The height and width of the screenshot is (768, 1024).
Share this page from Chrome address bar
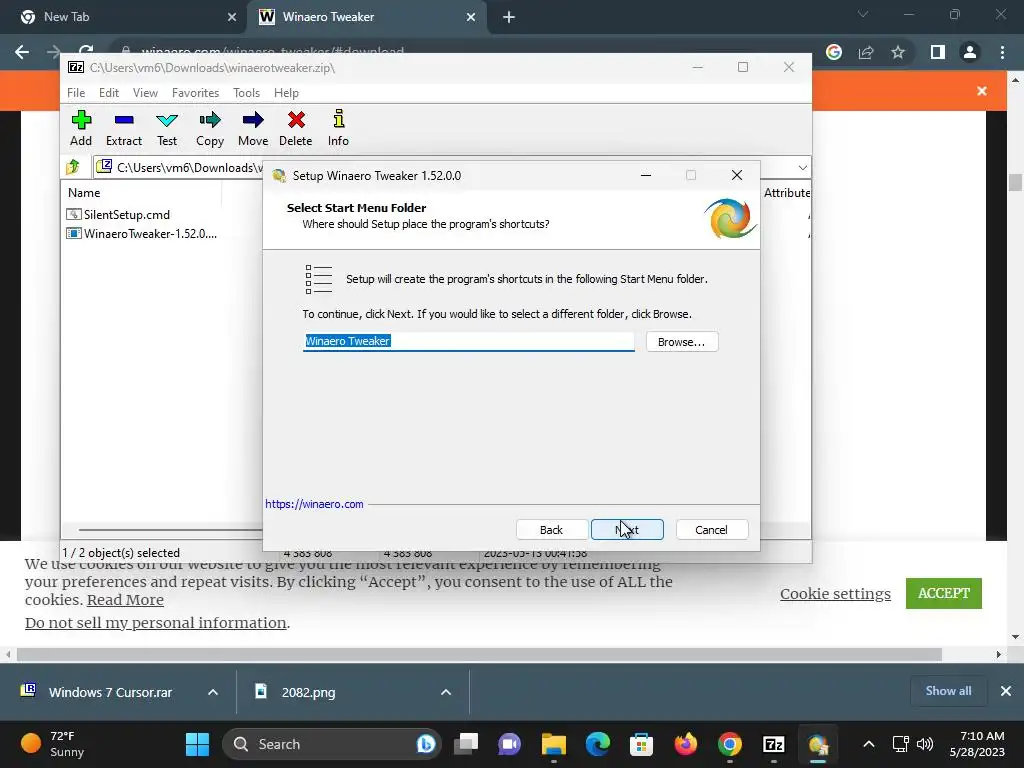coord(866,52)
